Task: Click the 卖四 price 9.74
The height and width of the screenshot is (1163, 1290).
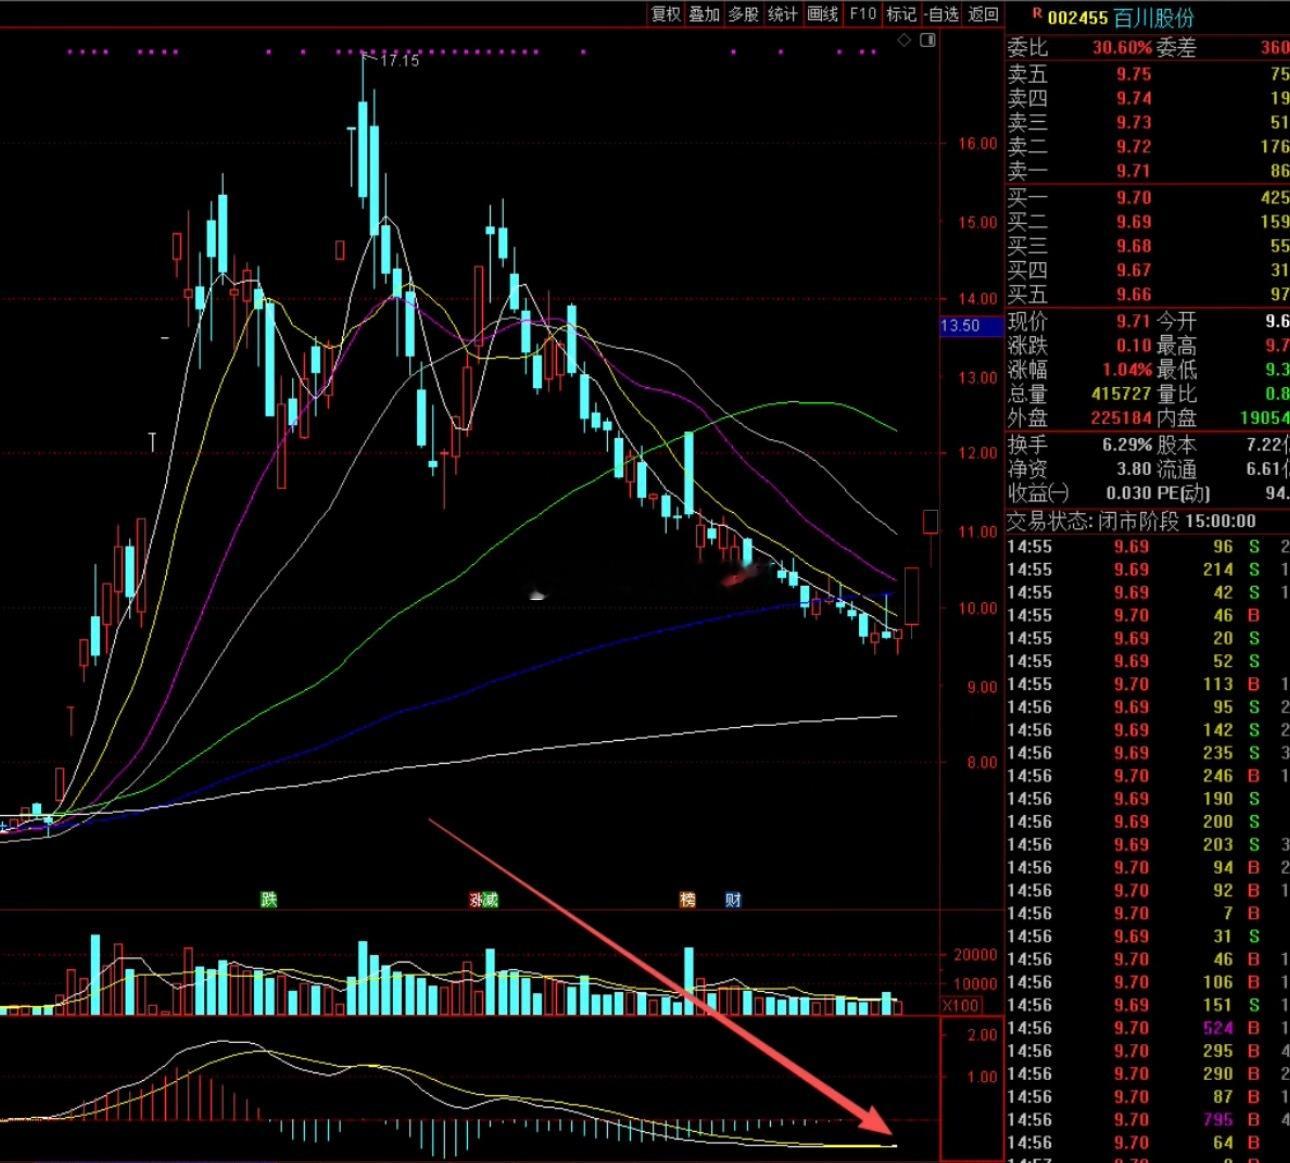Action: (x=1134, y=98)
